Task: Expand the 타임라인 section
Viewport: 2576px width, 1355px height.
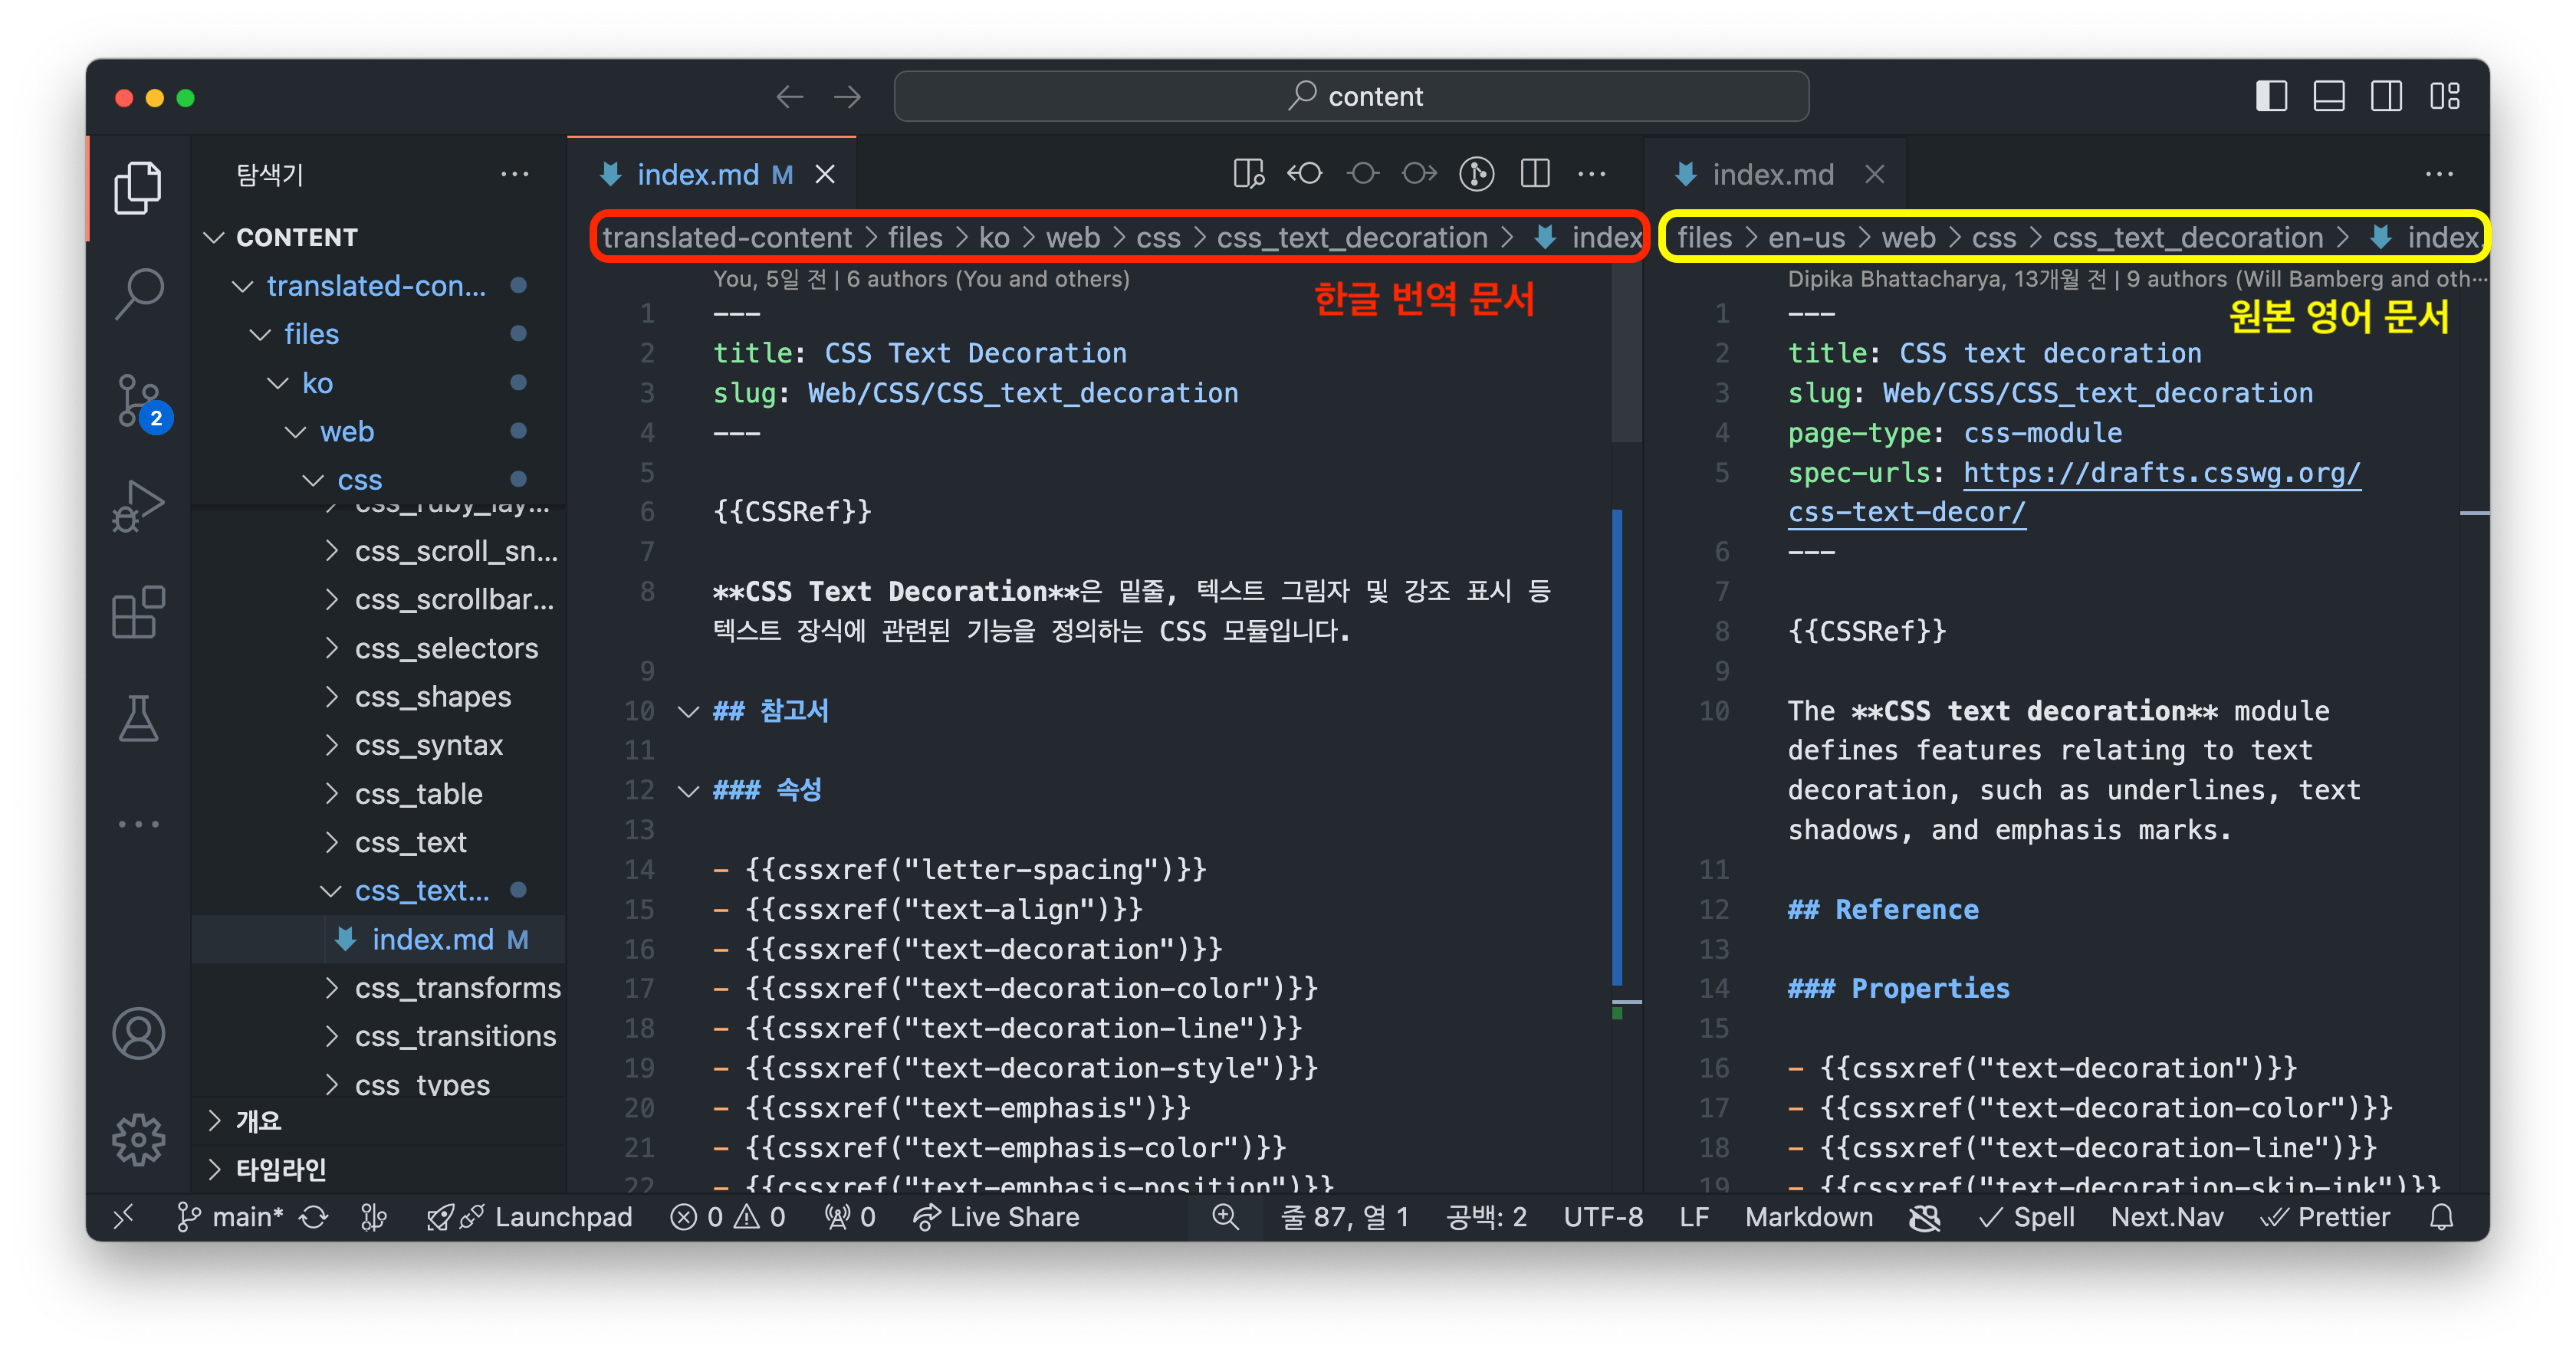Action: pos(280,1169)
